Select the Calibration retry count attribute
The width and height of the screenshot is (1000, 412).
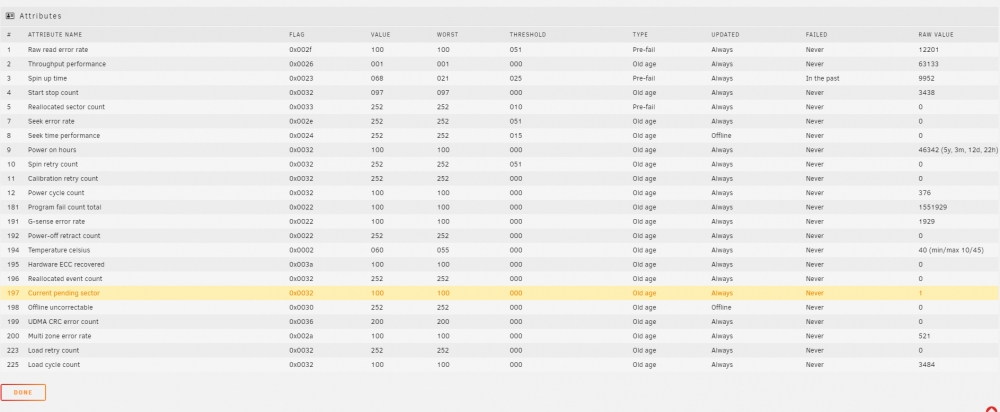(62, 179)
